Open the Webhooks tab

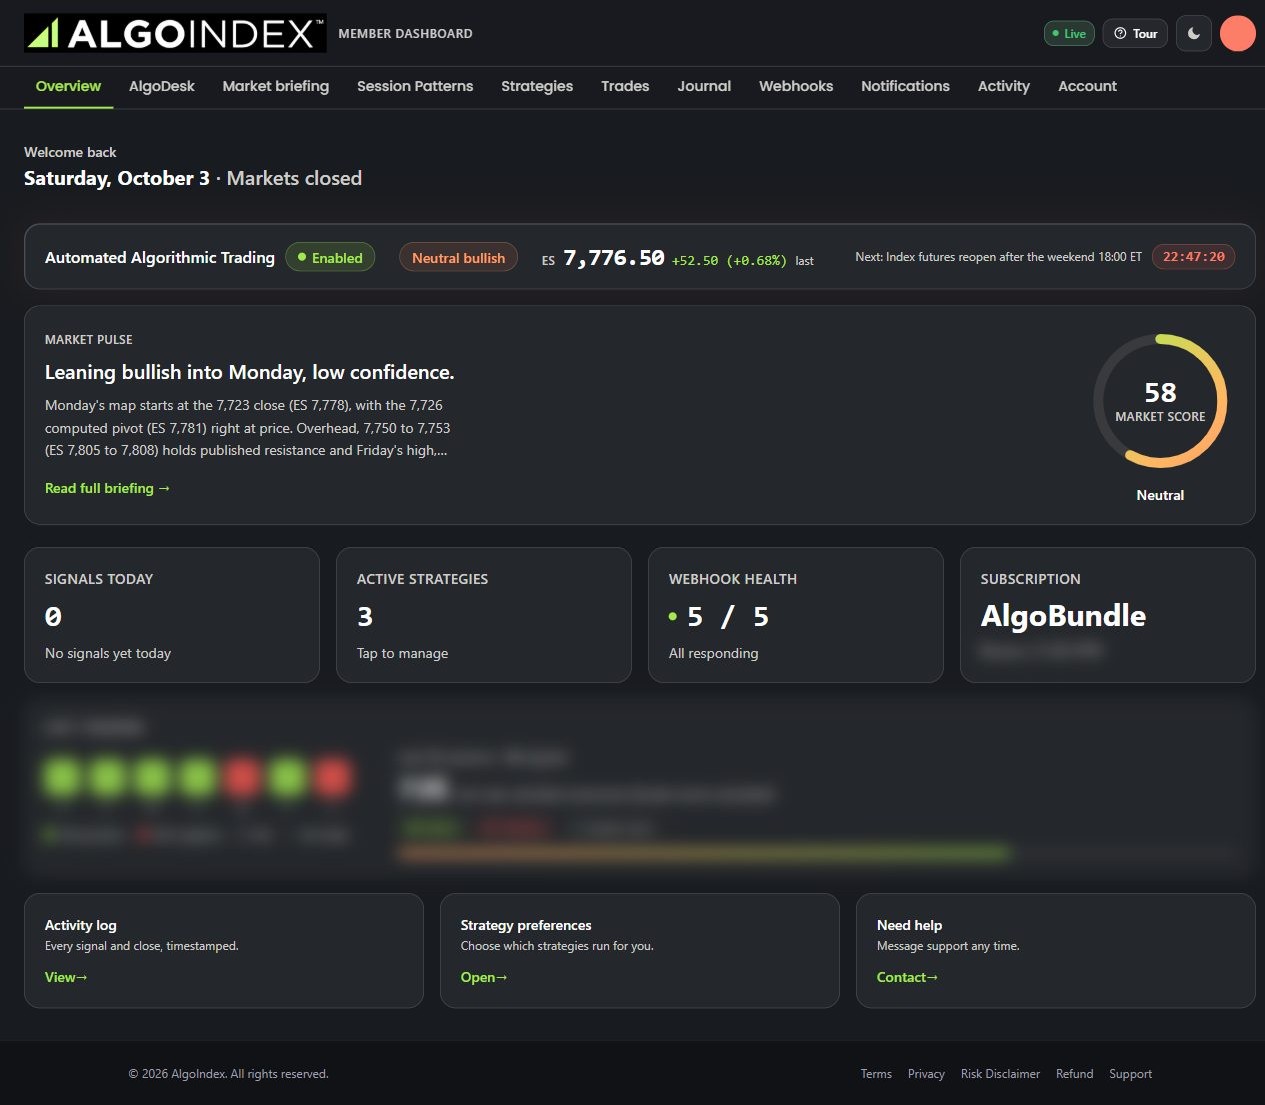click(796, 86)
